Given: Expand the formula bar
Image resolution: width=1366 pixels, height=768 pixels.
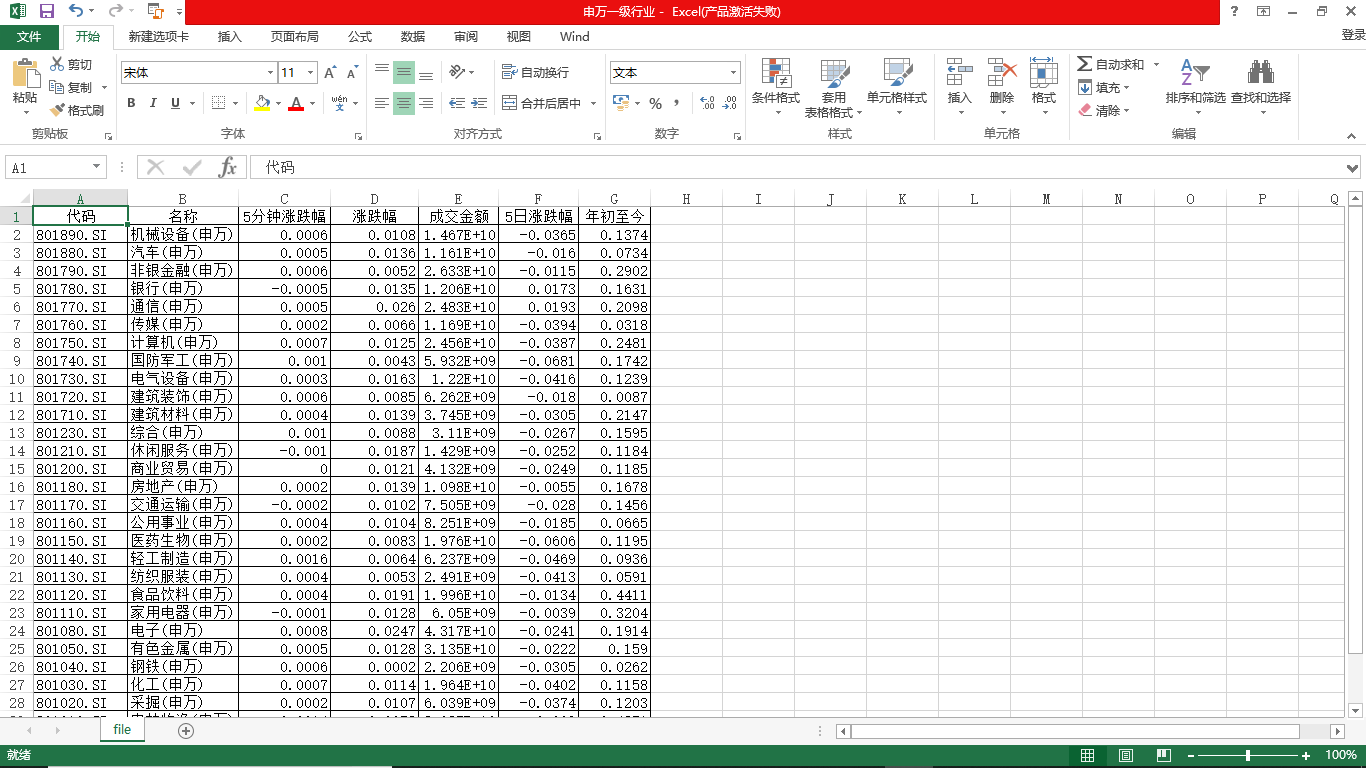Looking at the screenshot, I should [1353, 168].
